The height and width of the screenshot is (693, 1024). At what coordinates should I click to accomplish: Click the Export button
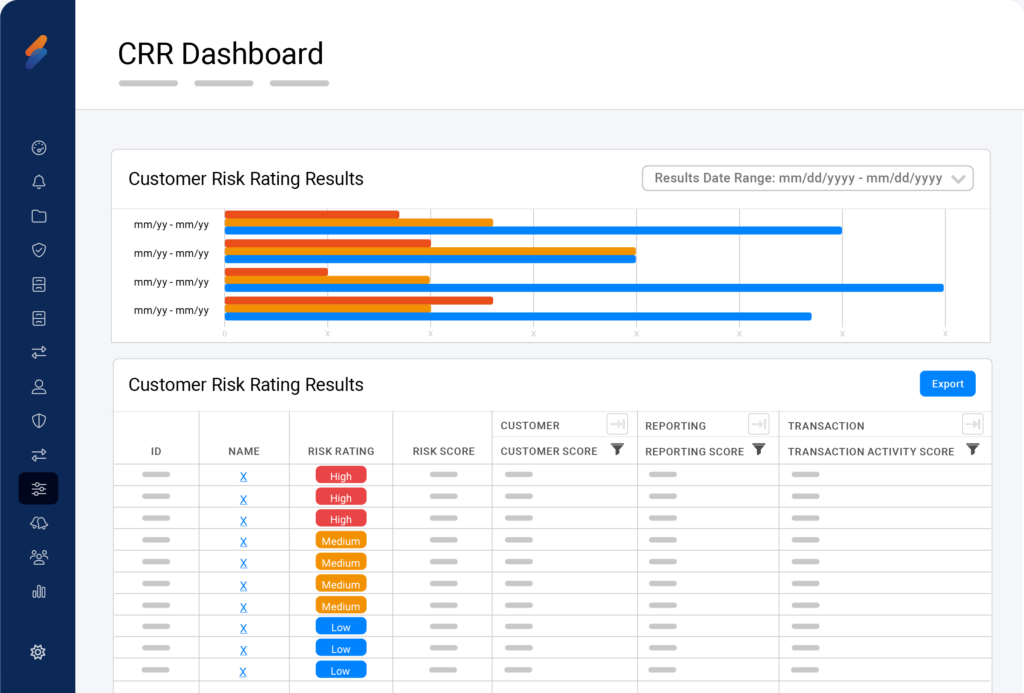pos(947,384)
